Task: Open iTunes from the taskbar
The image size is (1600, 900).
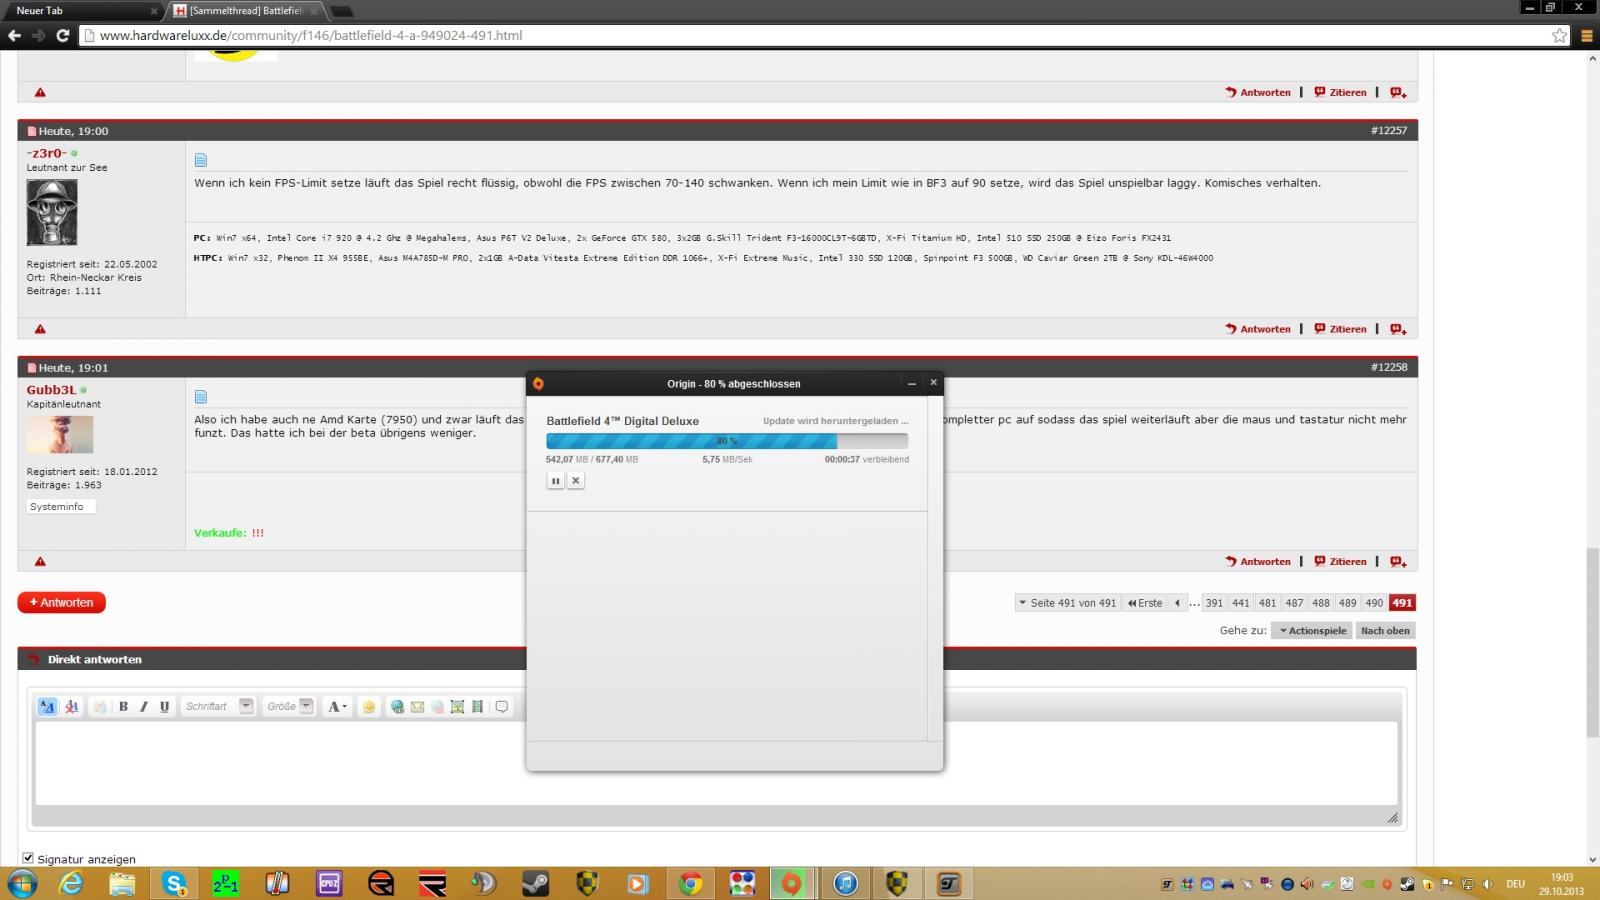Action: [845, 883]
